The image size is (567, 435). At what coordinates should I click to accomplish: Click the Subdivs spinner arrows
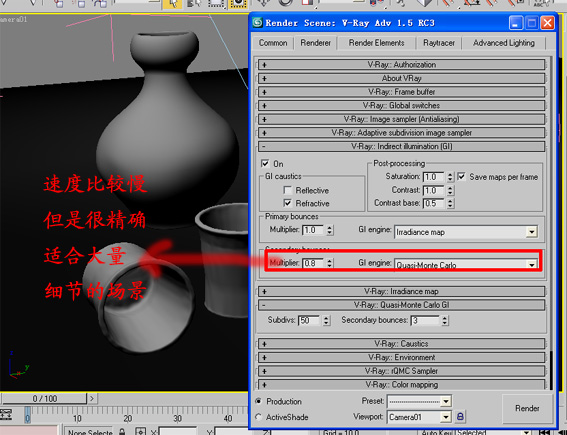coord(326,320)
